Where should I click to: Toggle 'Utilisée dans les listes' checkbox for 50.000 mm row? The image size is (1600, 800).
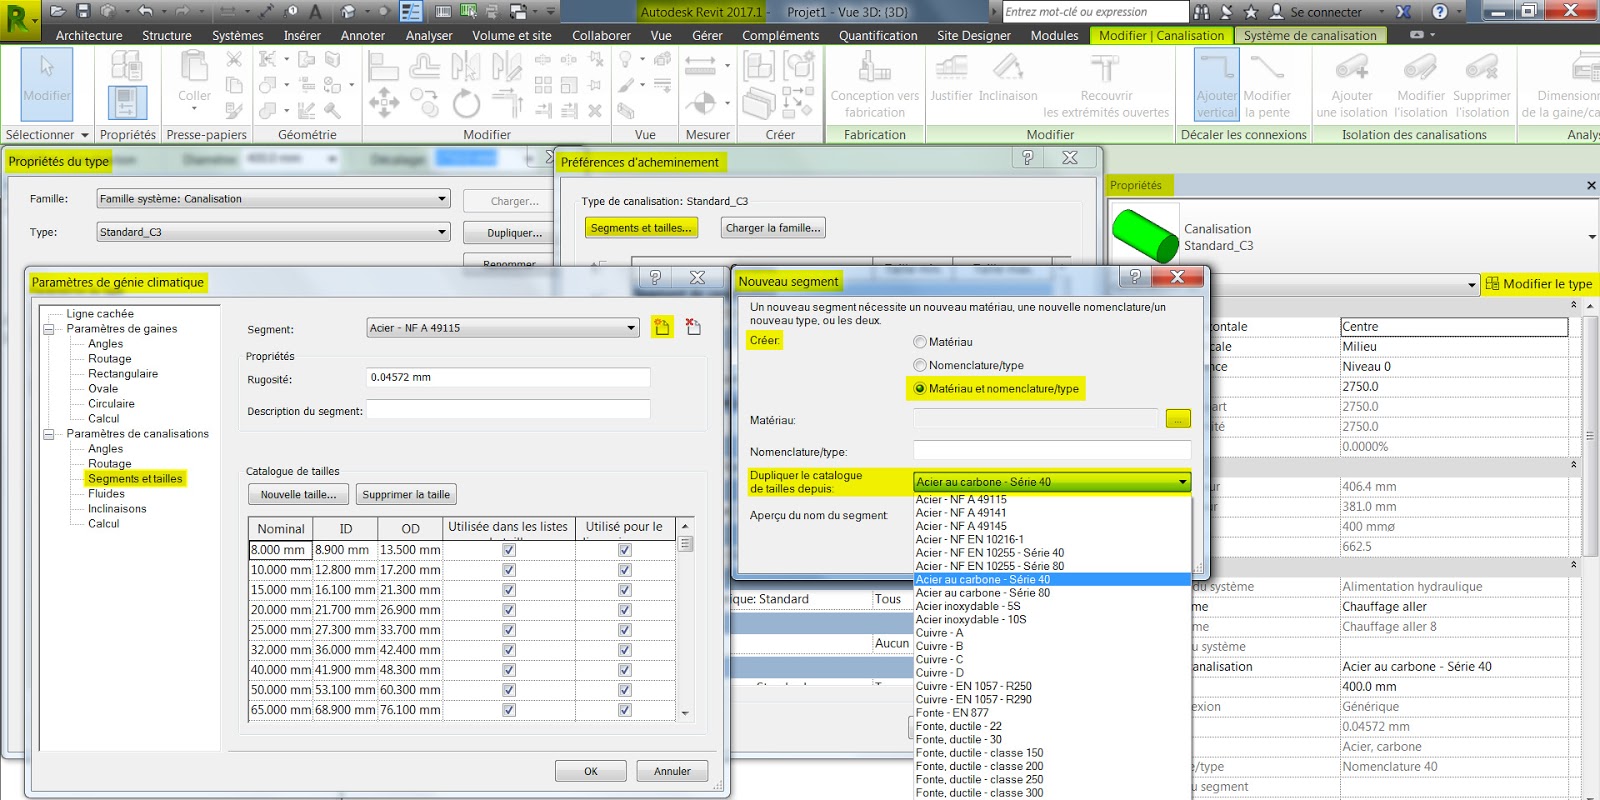coord(509,690)
